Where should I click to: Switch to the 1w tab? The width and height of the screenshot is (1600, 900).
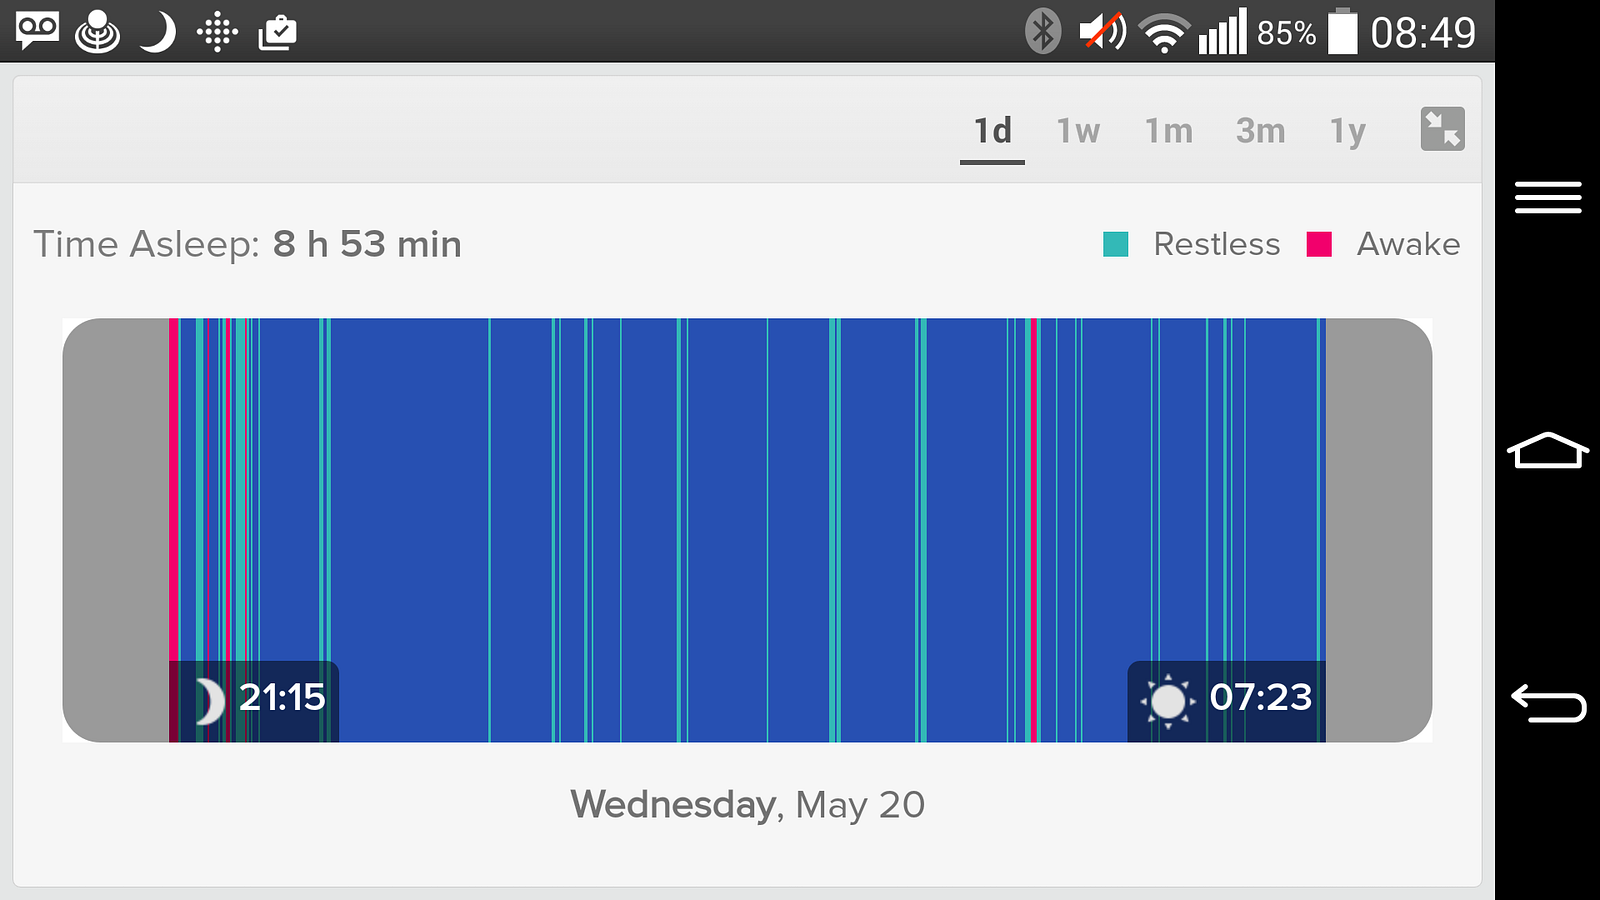tap(1078, 131)
